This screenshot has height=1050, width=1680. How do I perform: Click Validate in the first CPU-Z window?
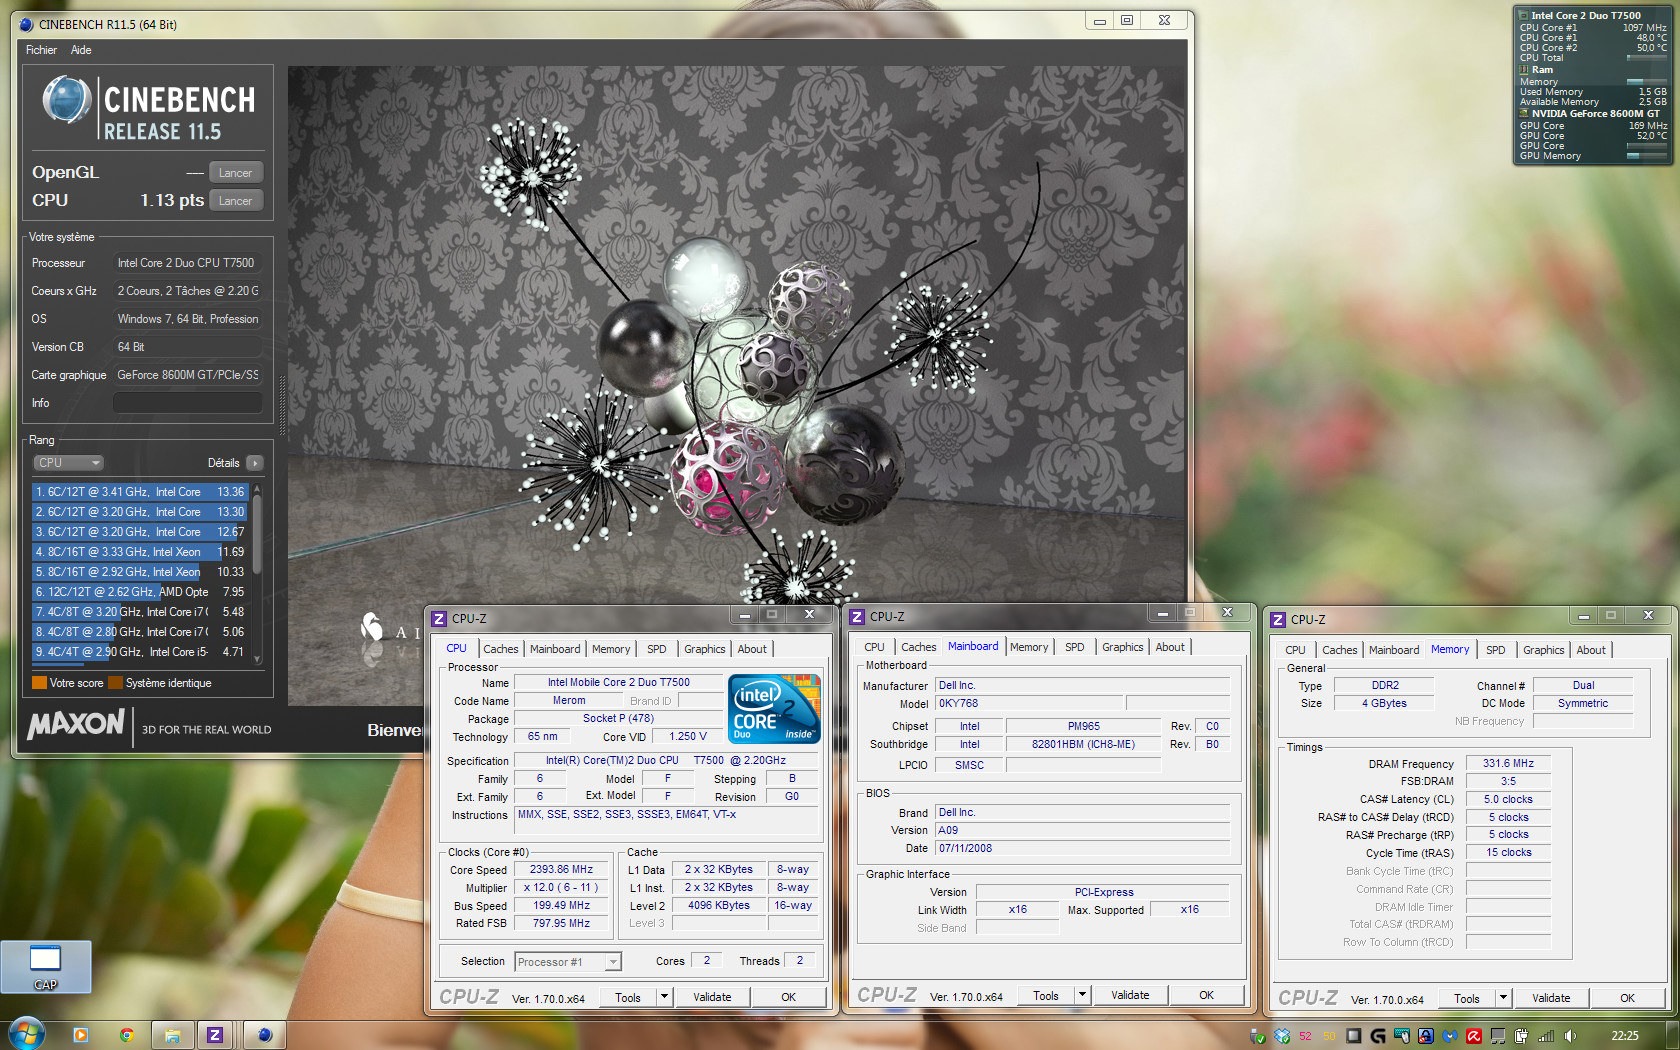(x=712, y=997)
